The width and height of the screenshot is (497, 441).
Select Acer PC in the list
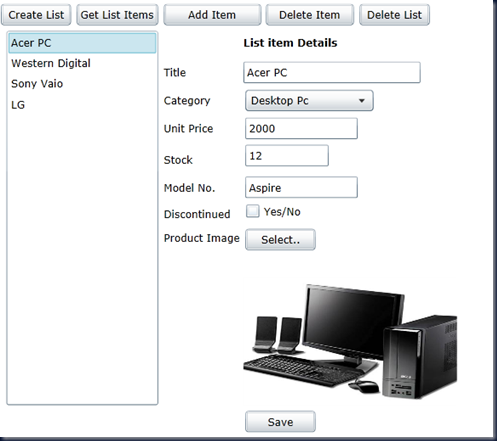[x=82, y=43]
